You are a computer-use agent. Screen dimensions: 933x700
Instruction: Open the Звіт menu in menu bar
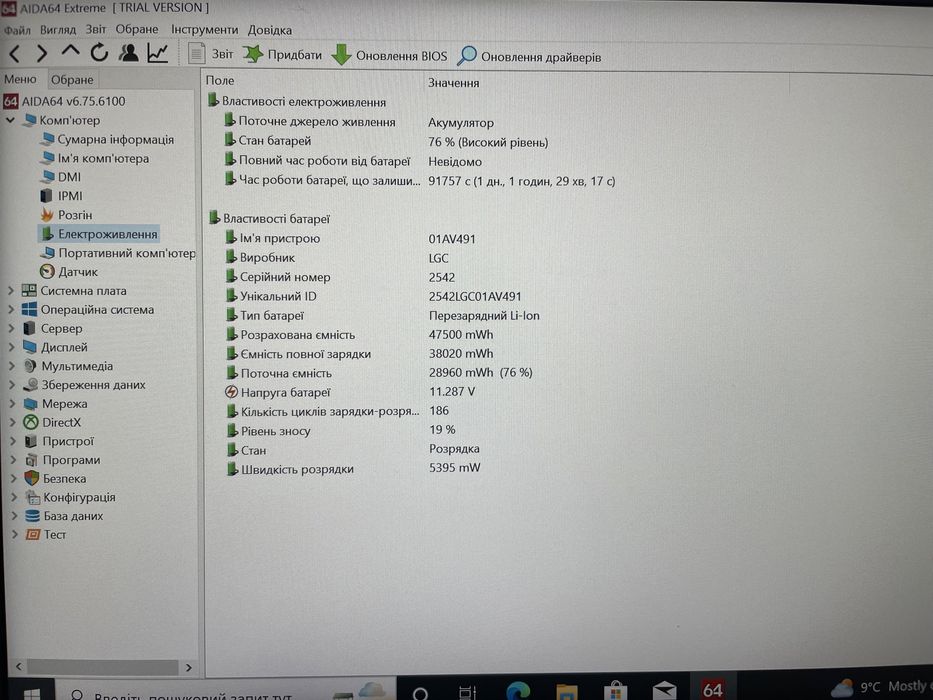[96, 29]
